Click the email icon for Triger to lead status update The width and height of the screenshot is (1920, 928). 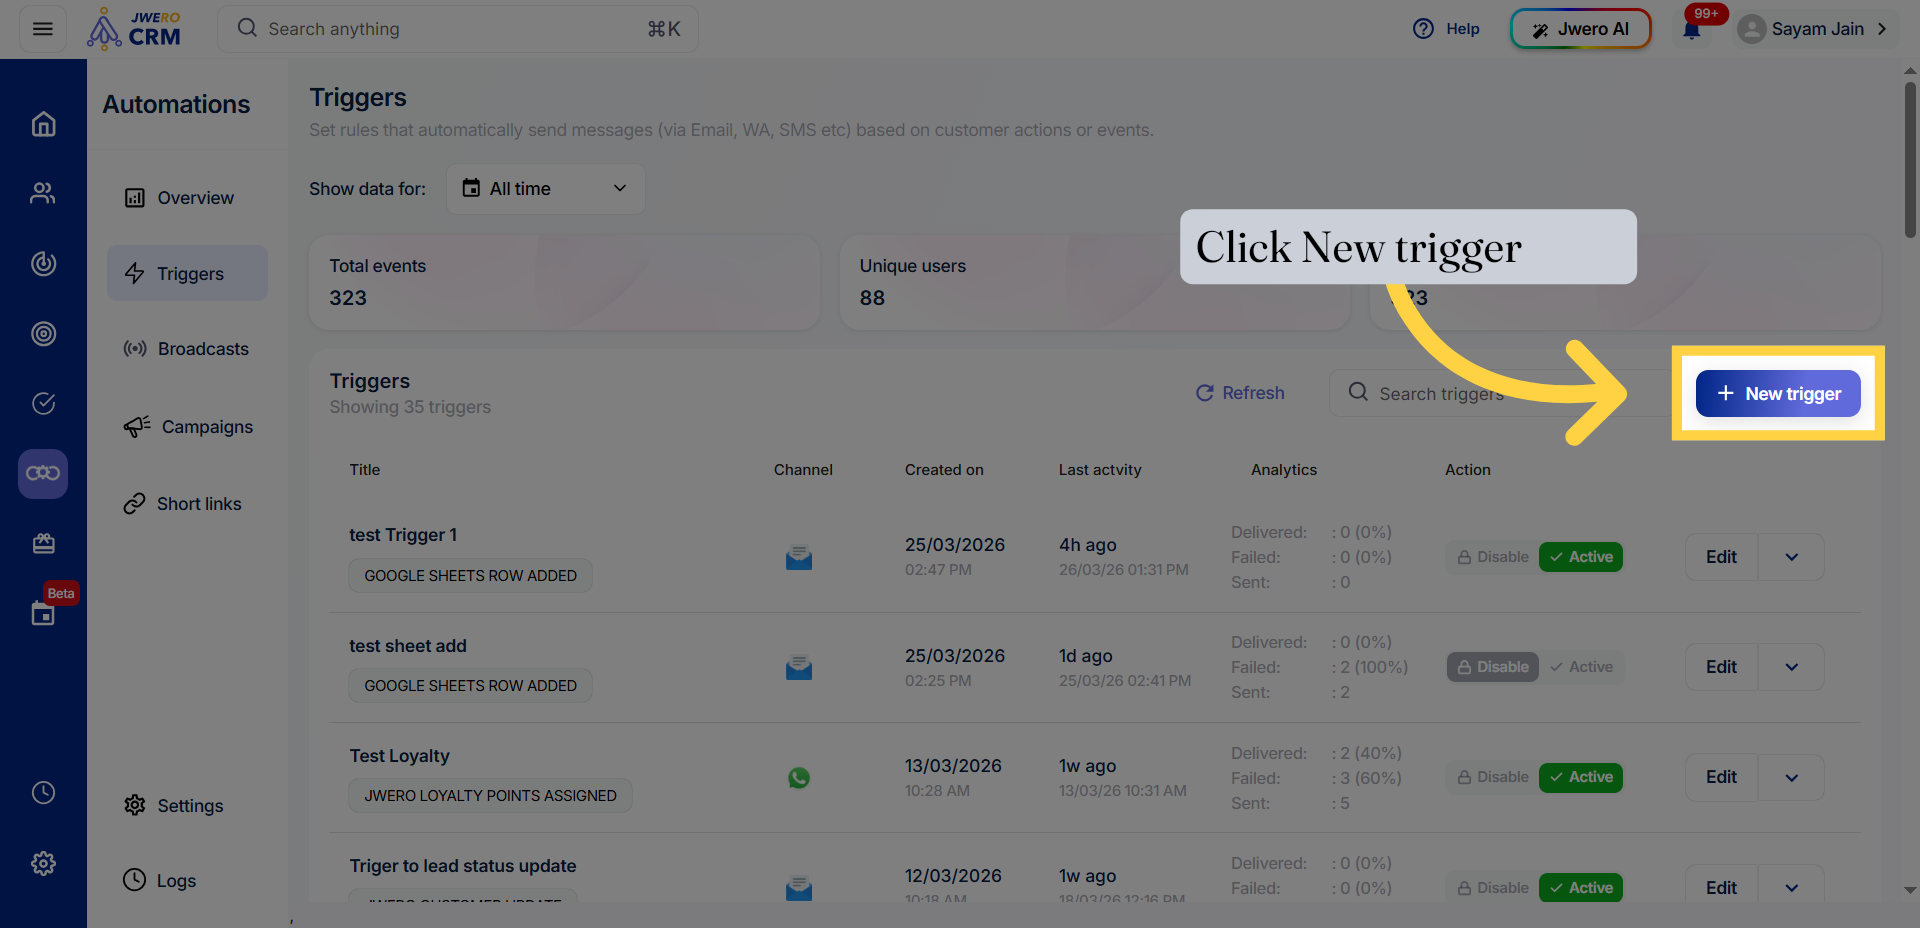click(x=799, y=887)
